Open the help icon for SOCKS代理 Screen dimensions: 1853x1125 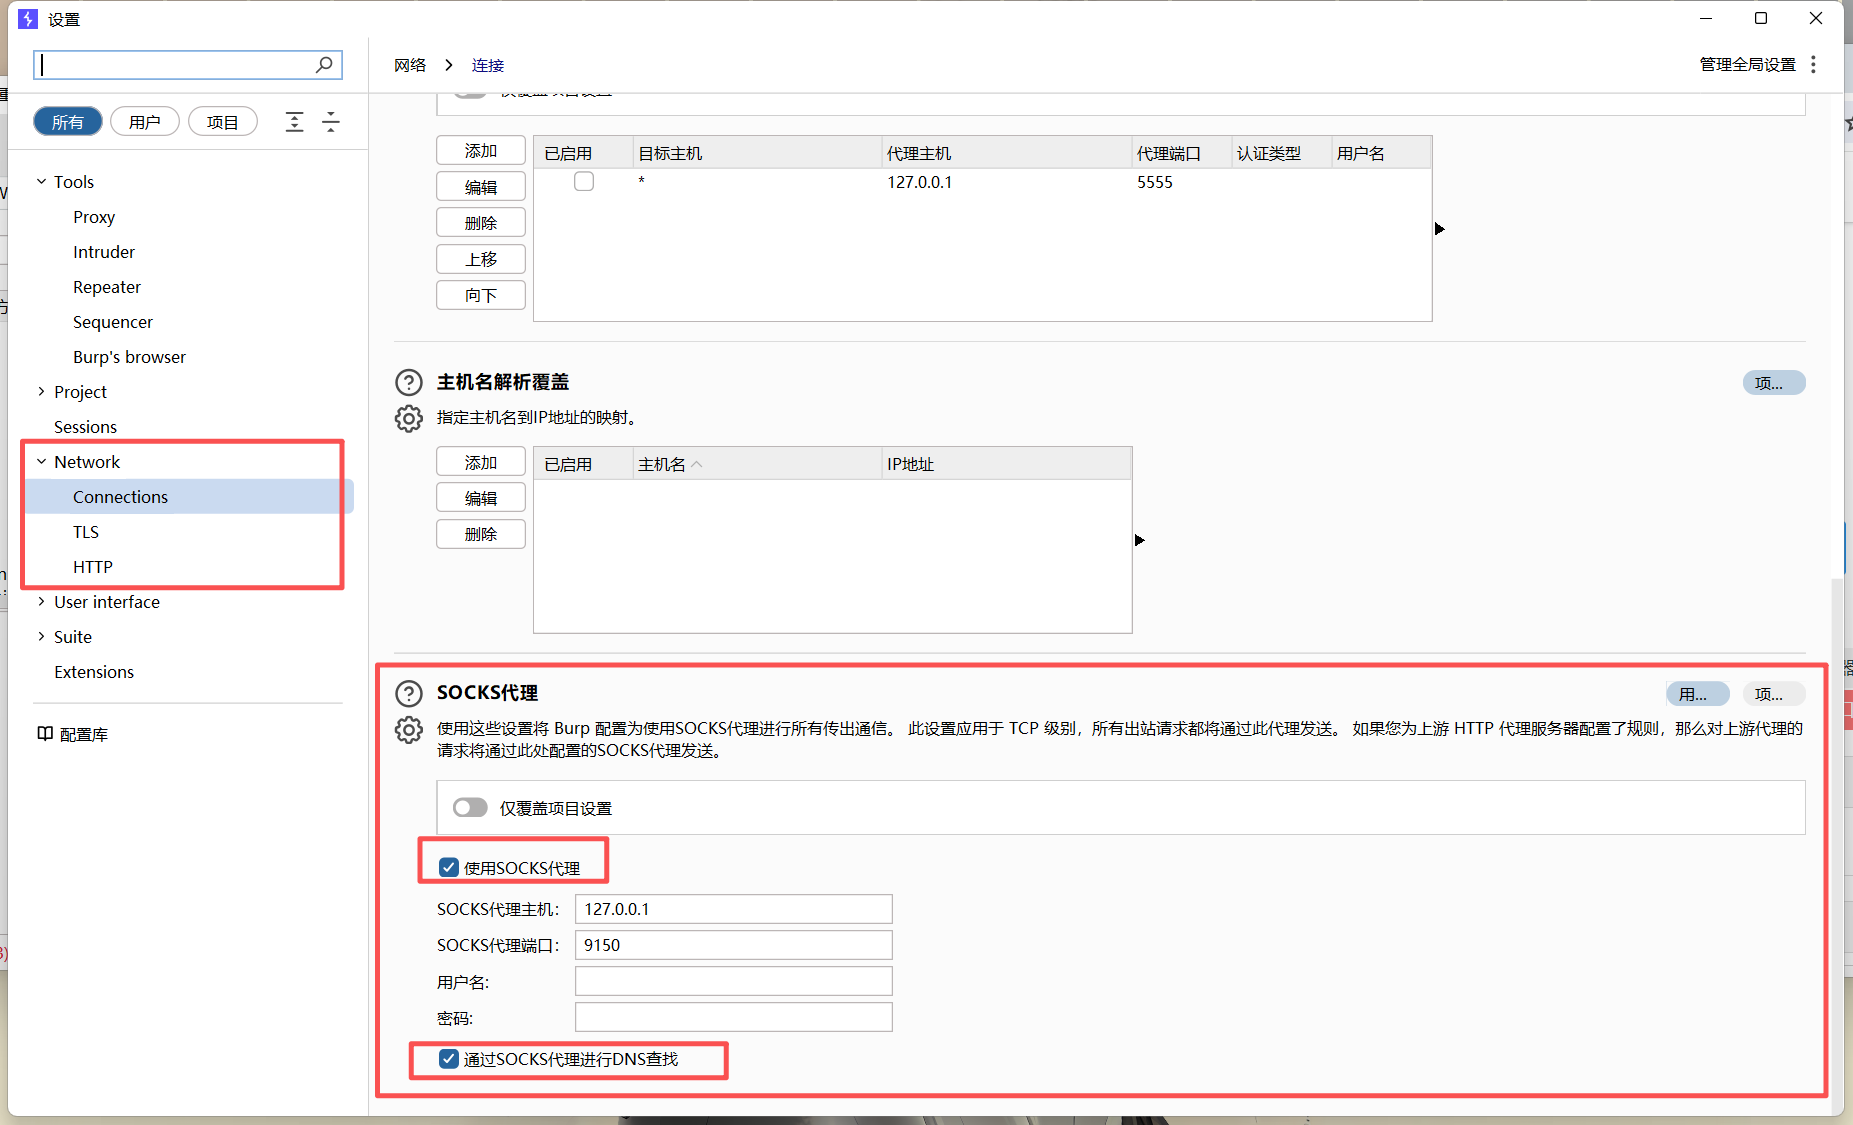(x=409, y=693)
